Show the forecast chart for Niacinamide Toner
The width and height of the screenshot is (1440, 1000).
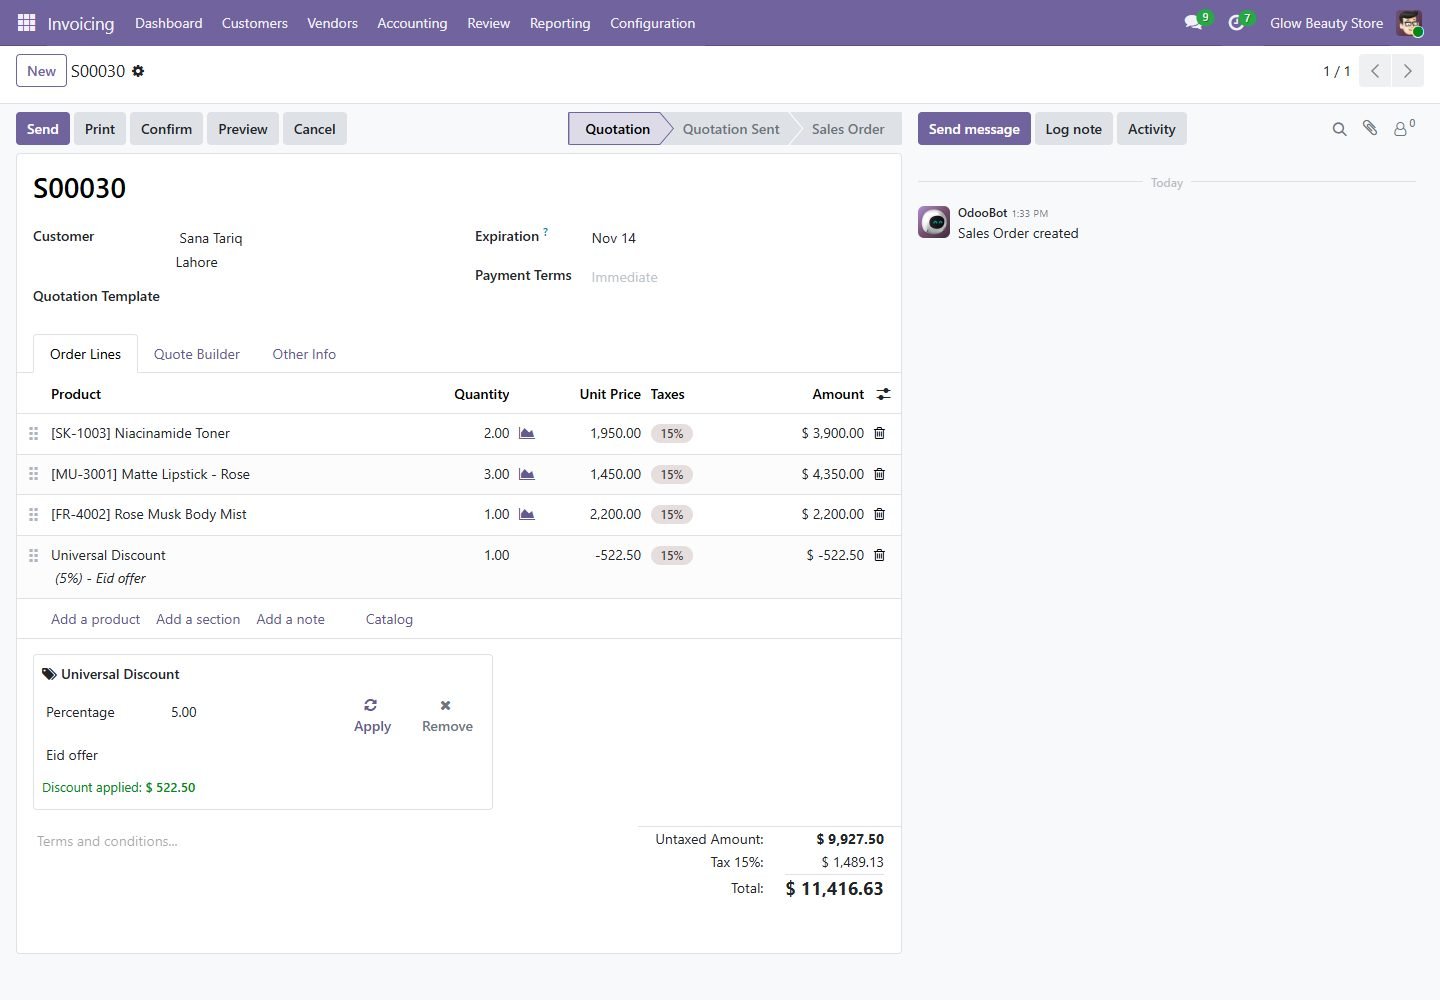tap(527, 433)
